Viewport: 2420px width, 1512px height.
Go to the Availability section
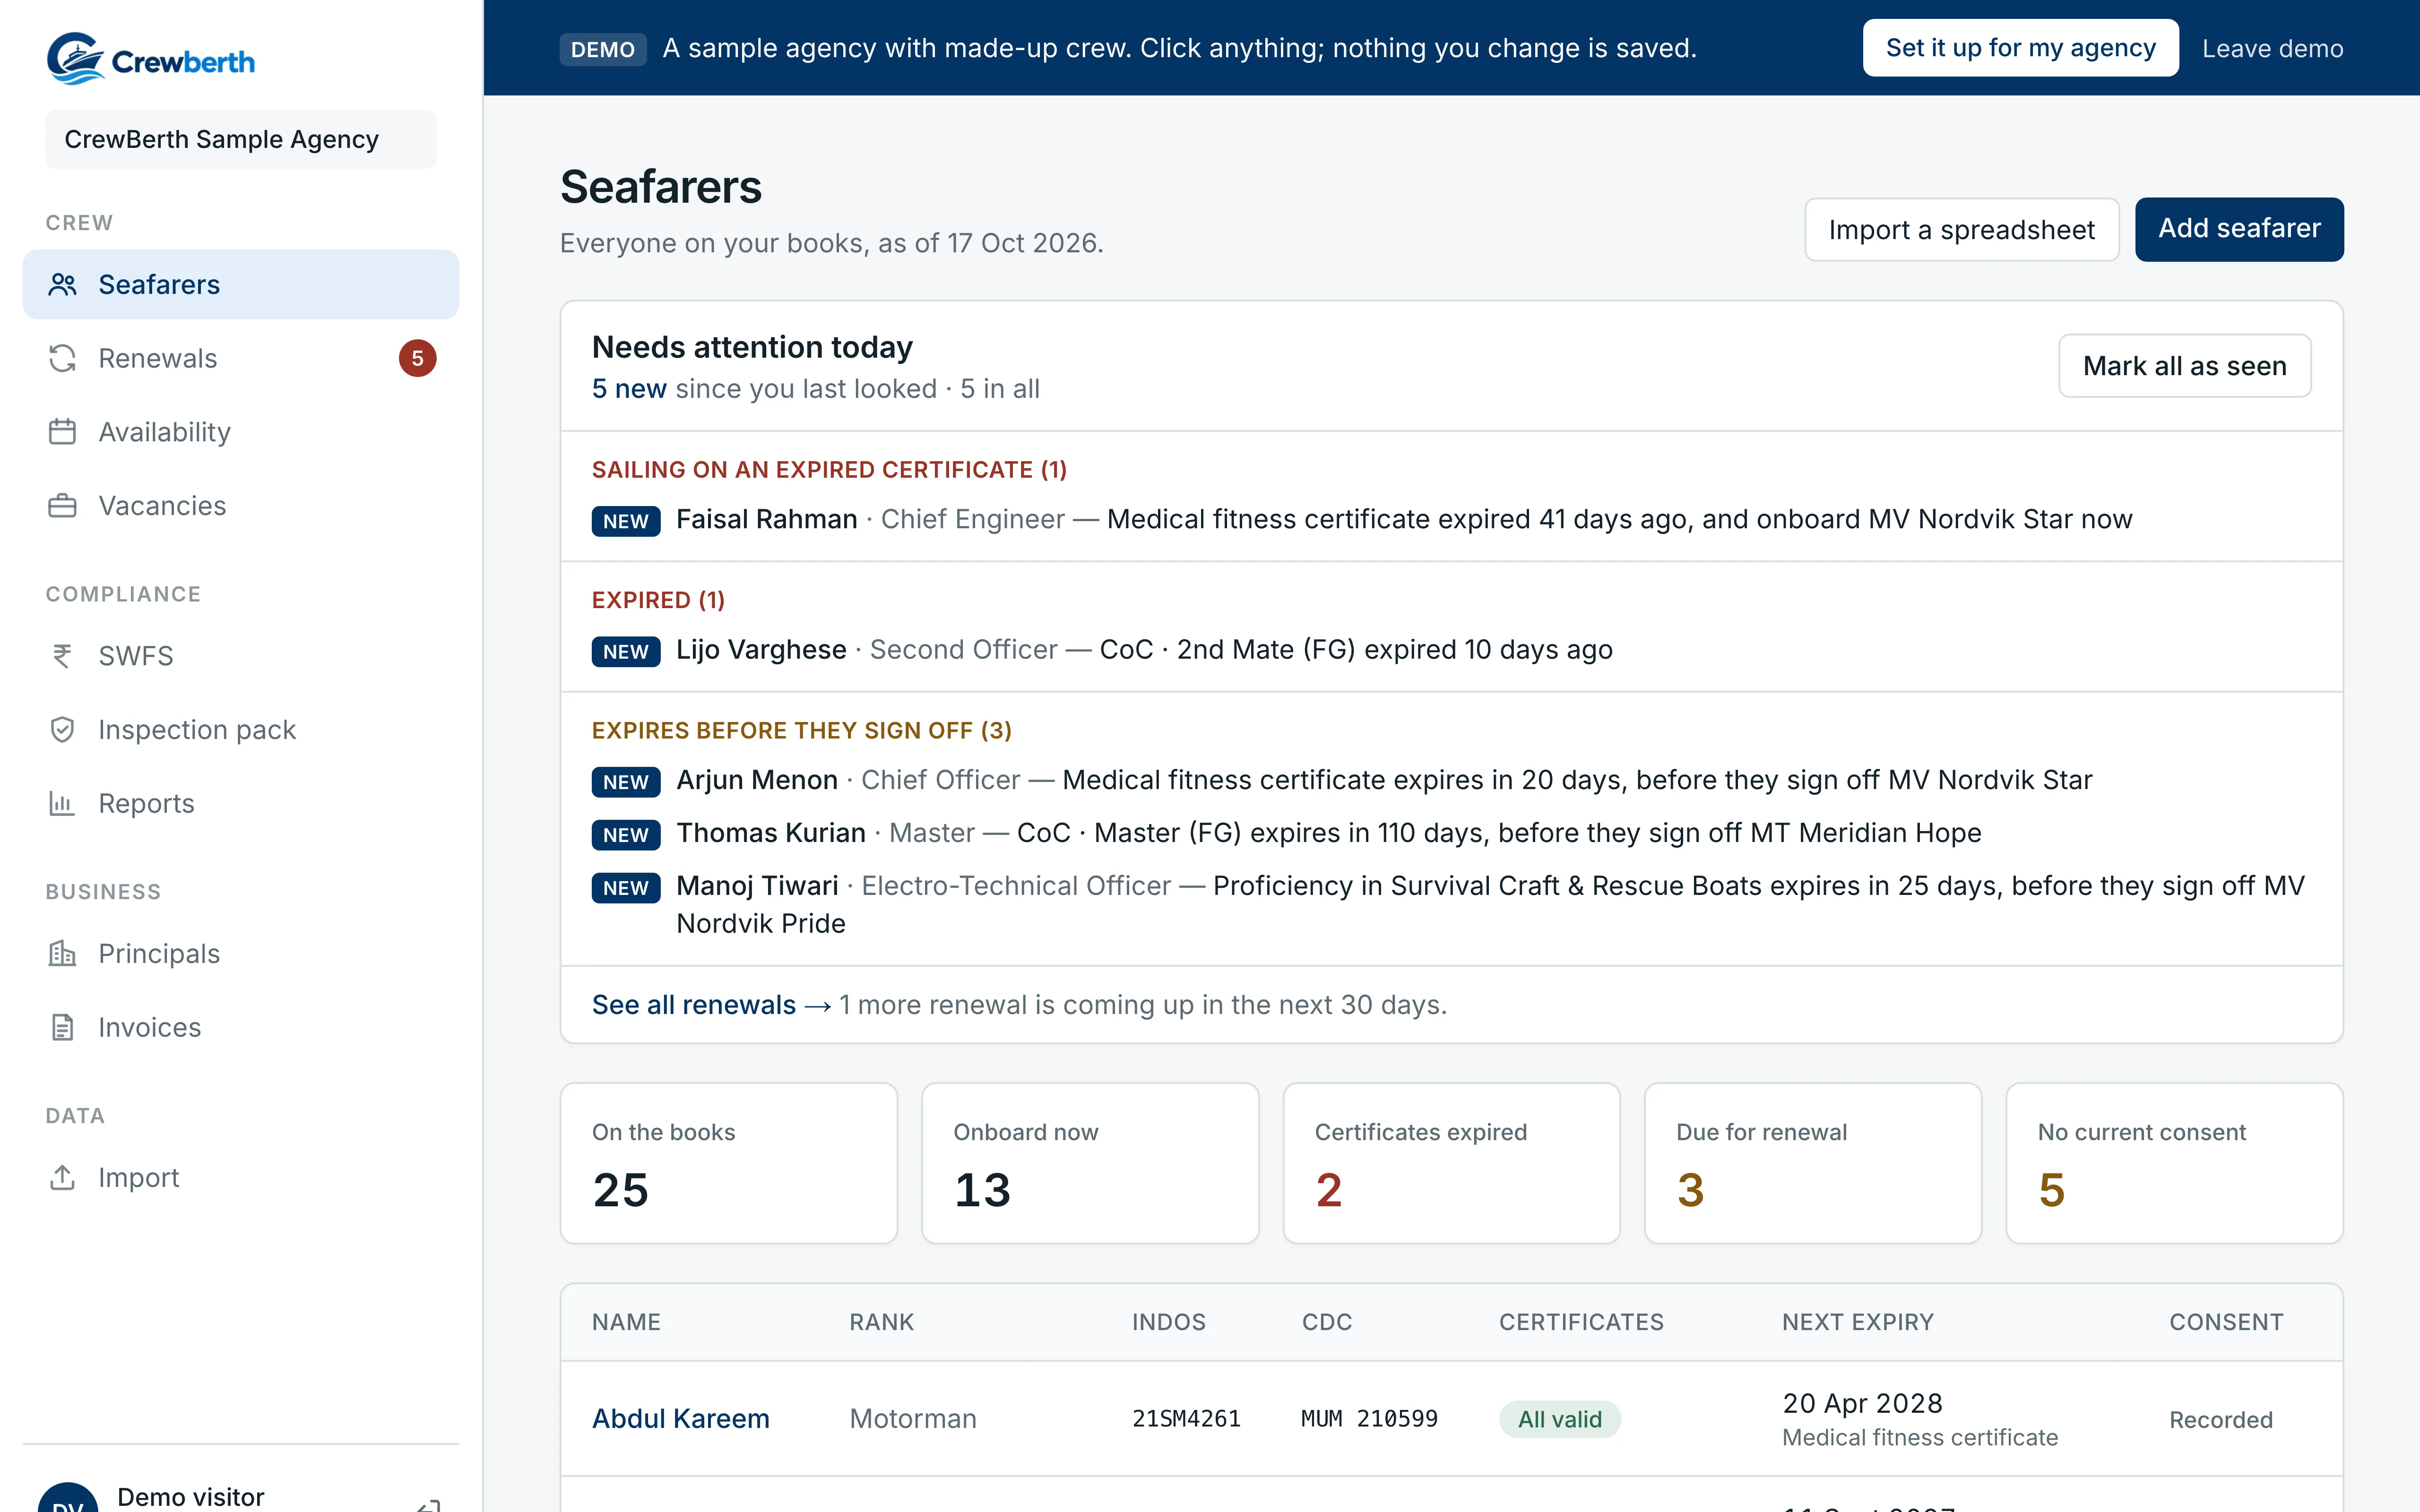point(241,432)
